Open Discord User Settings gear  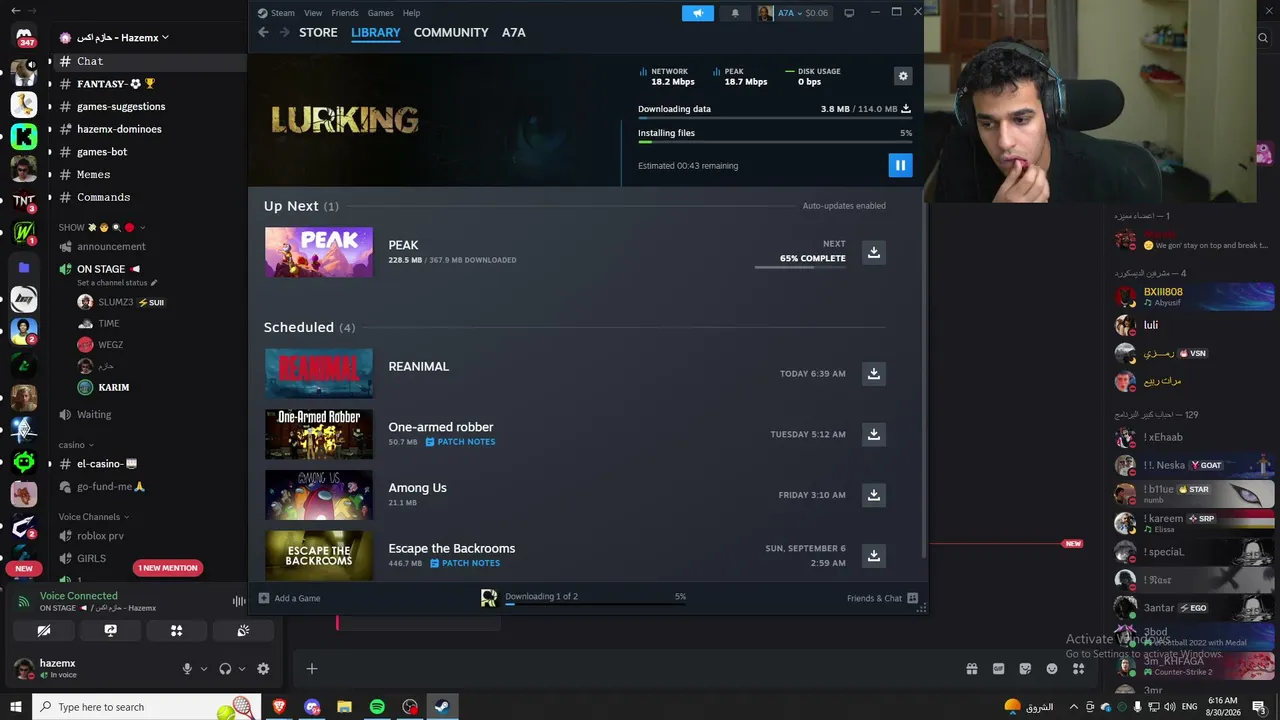coord(263,669)
